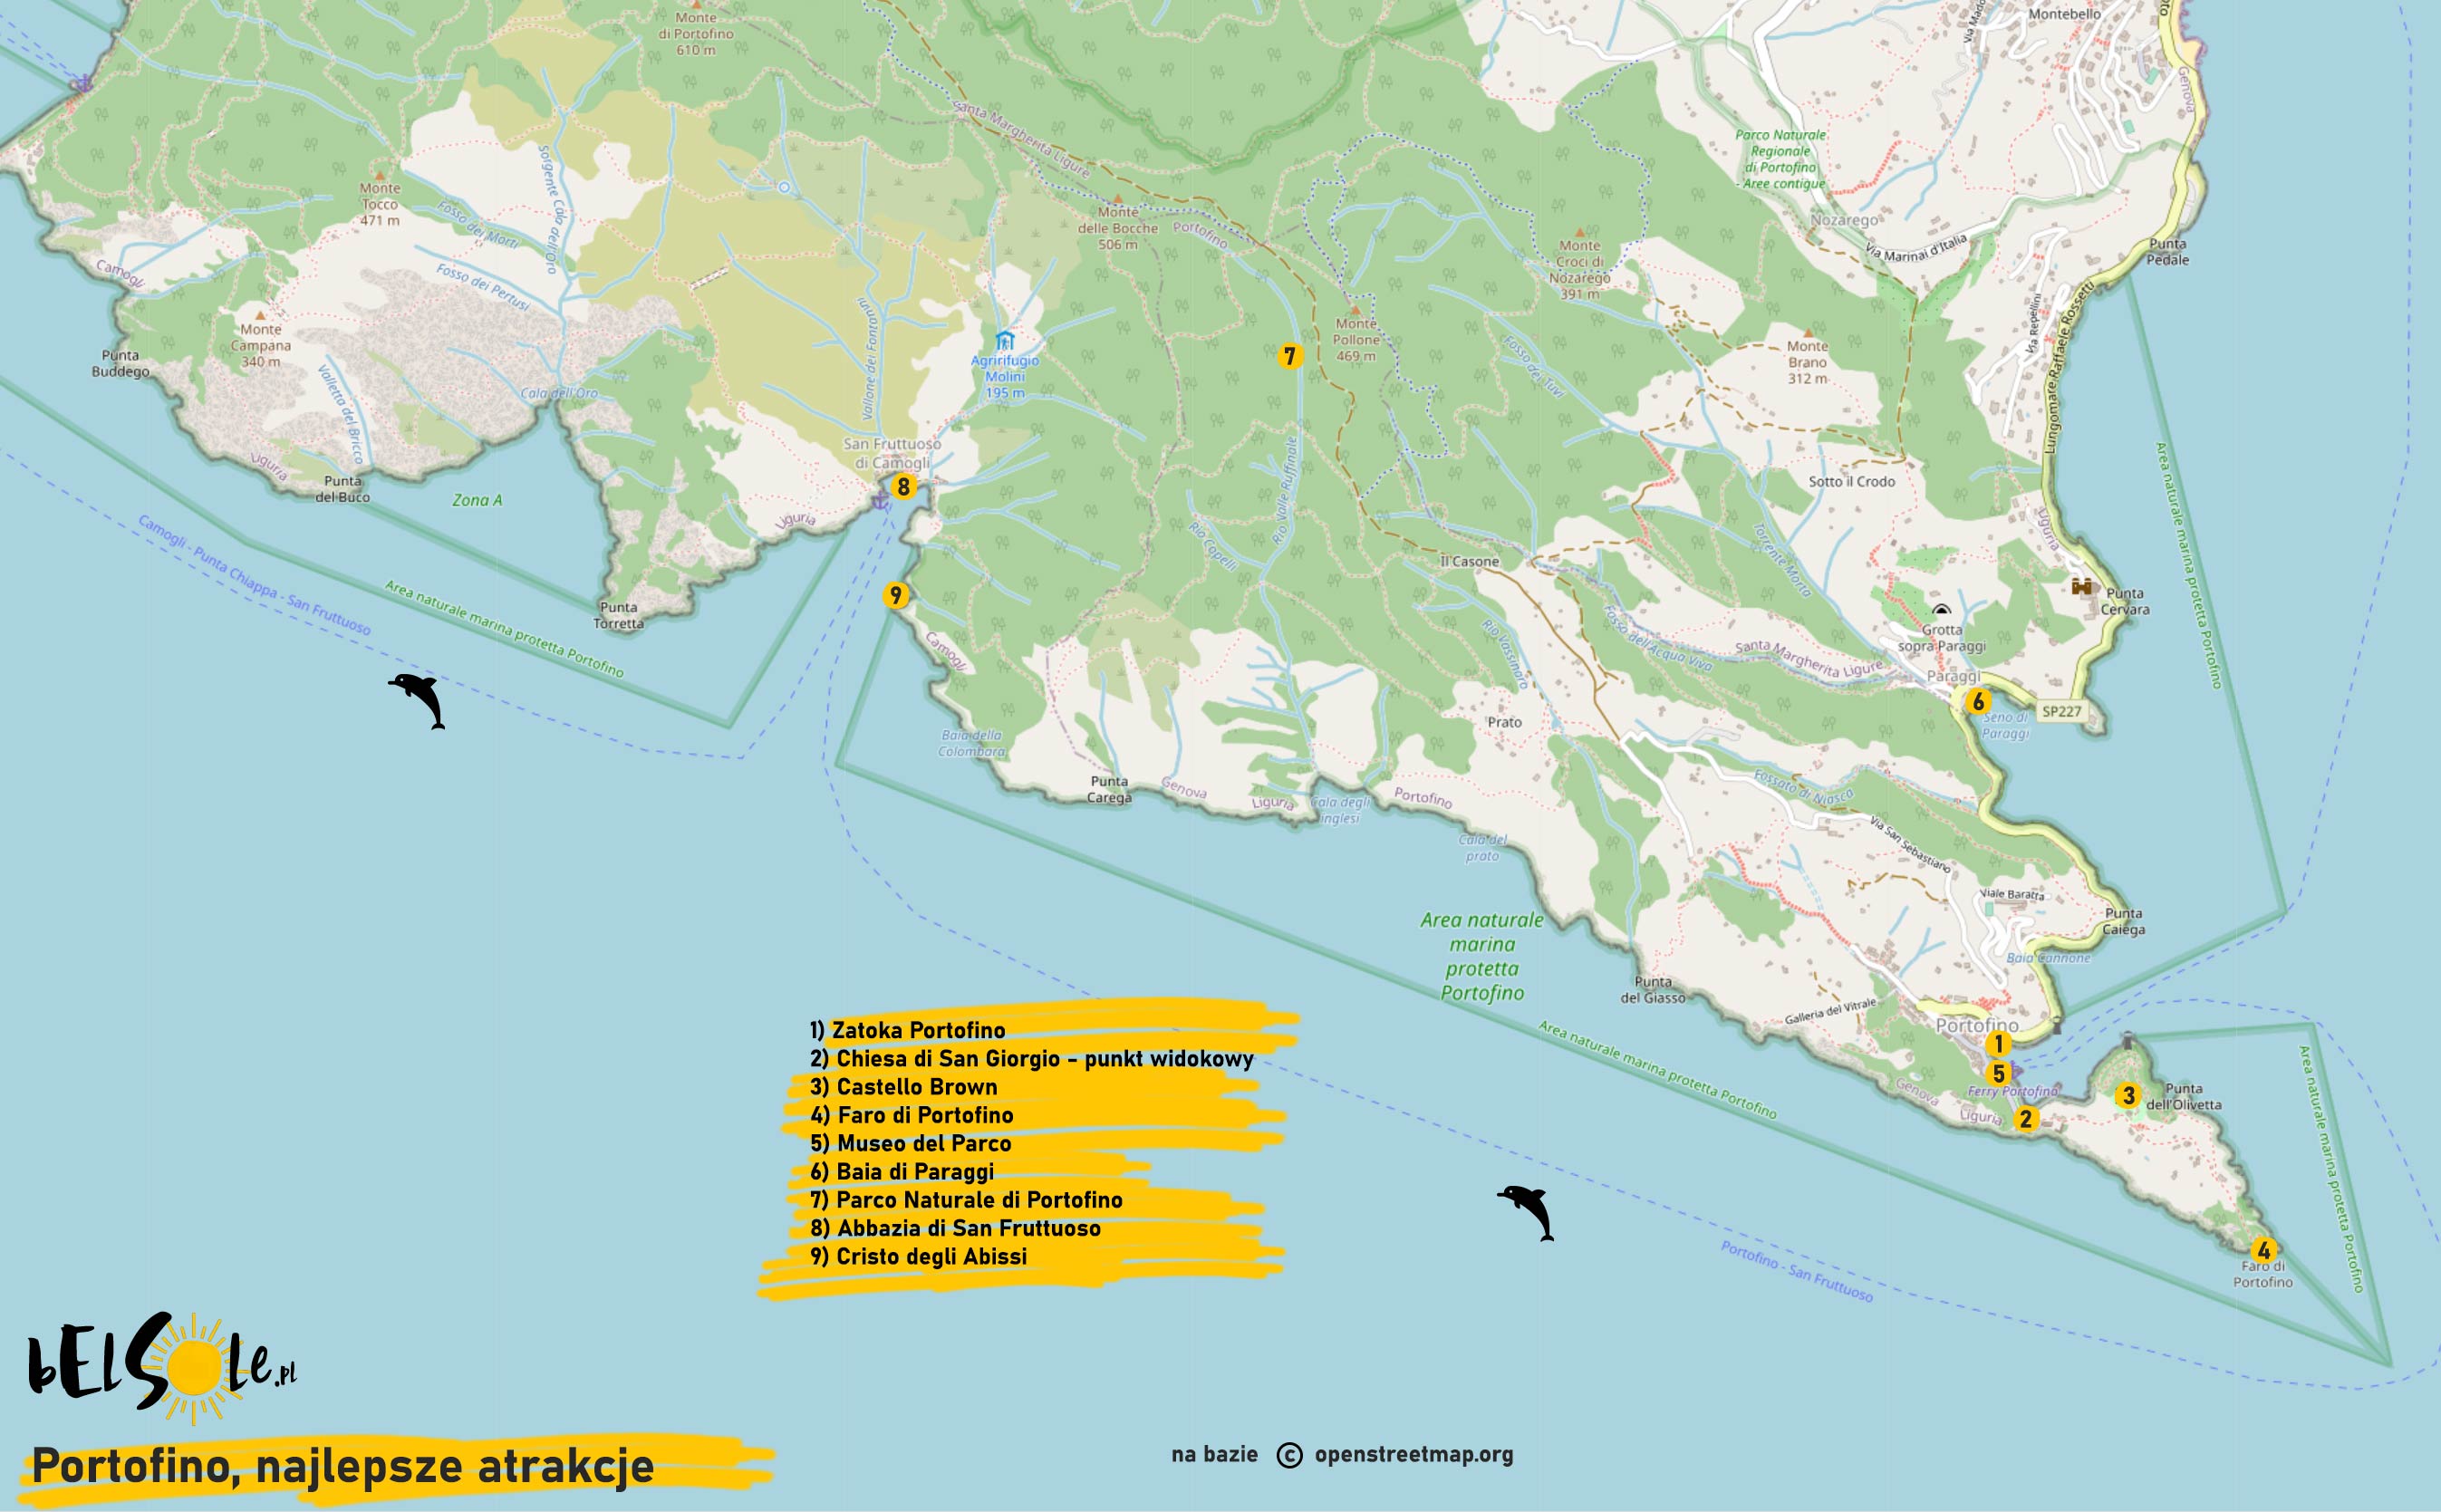Click map marker number 7
The height and width of the screenshot is (1512, 2441).
[1289, 356]
